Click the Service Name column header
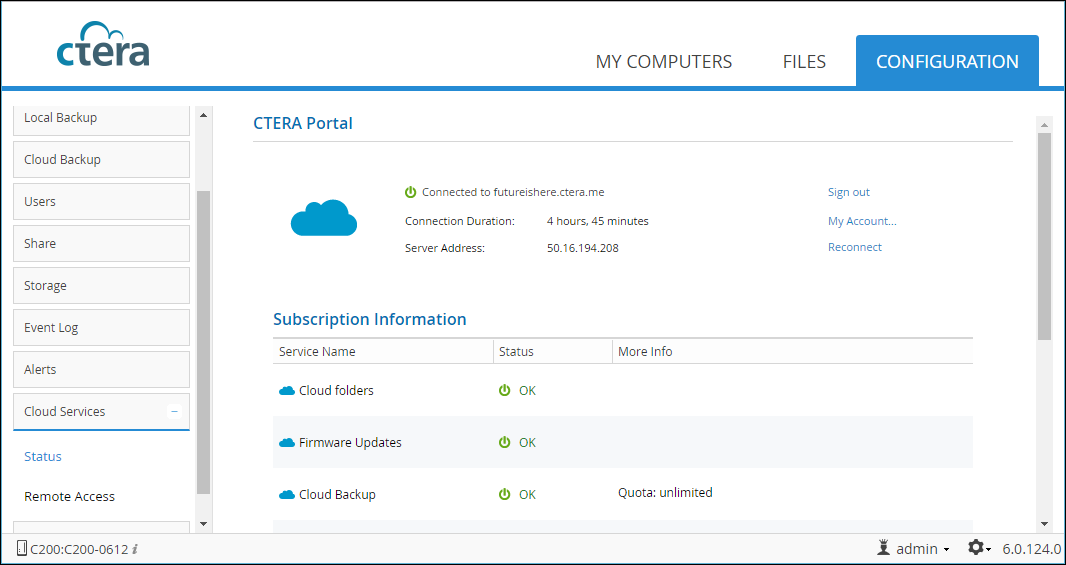1066x565 pixels. (383, 352)
